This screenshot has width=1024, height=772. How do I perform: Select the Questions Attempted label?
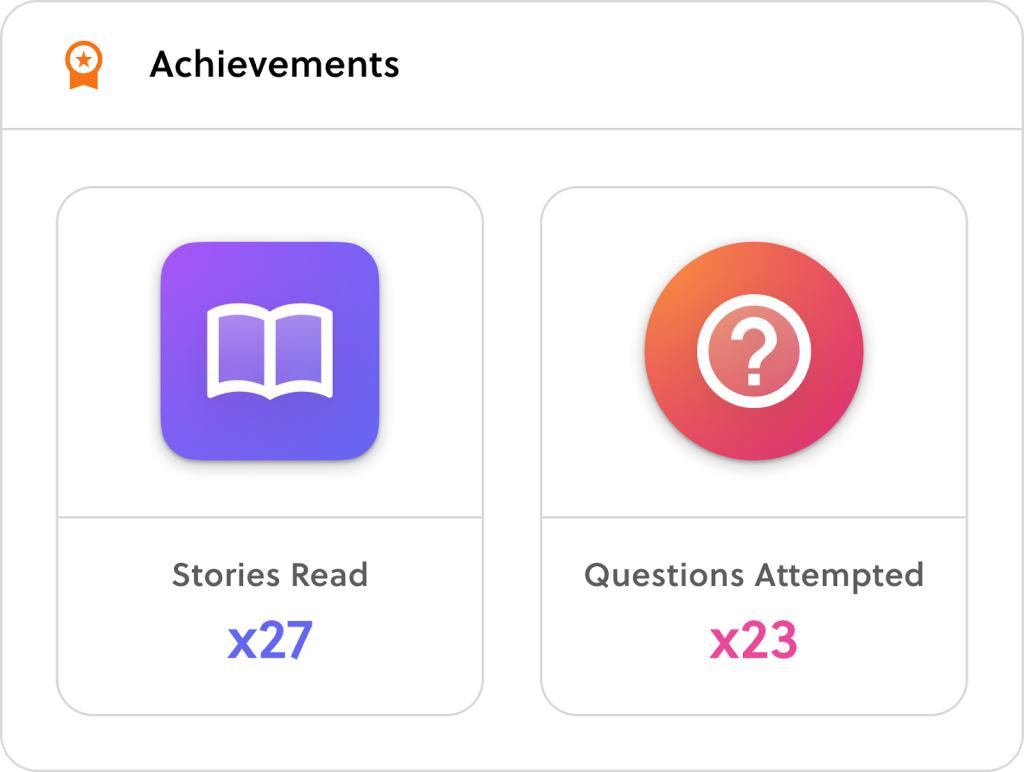[x=754, y=576]
